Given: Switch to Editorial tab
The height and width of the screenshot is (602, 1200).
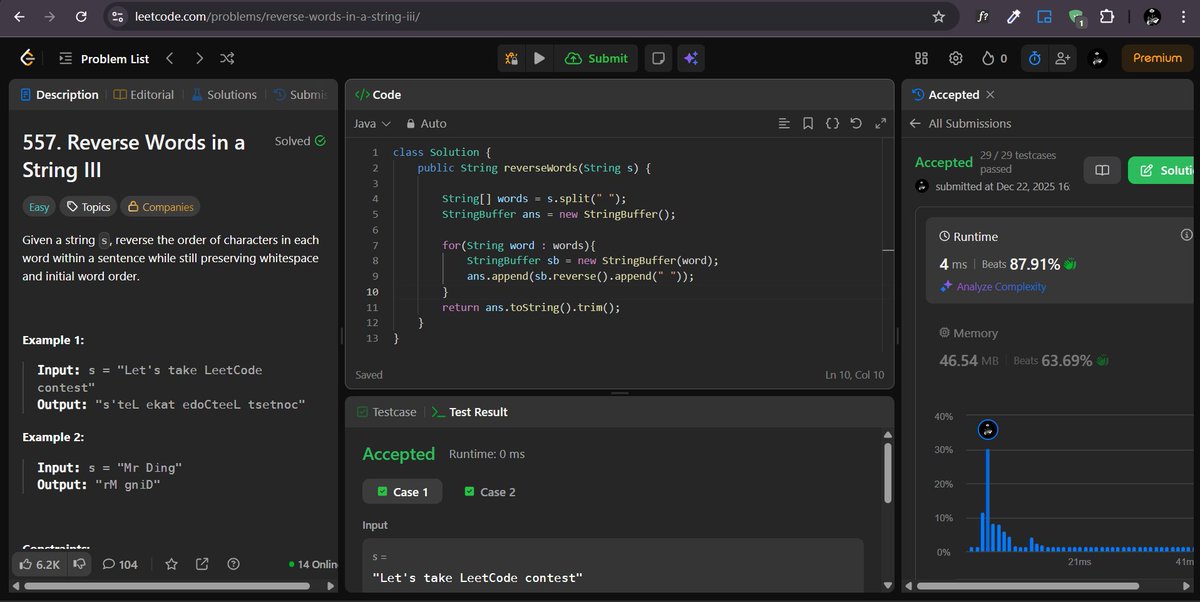Looking at the screenshot, I should click(144, 95).
